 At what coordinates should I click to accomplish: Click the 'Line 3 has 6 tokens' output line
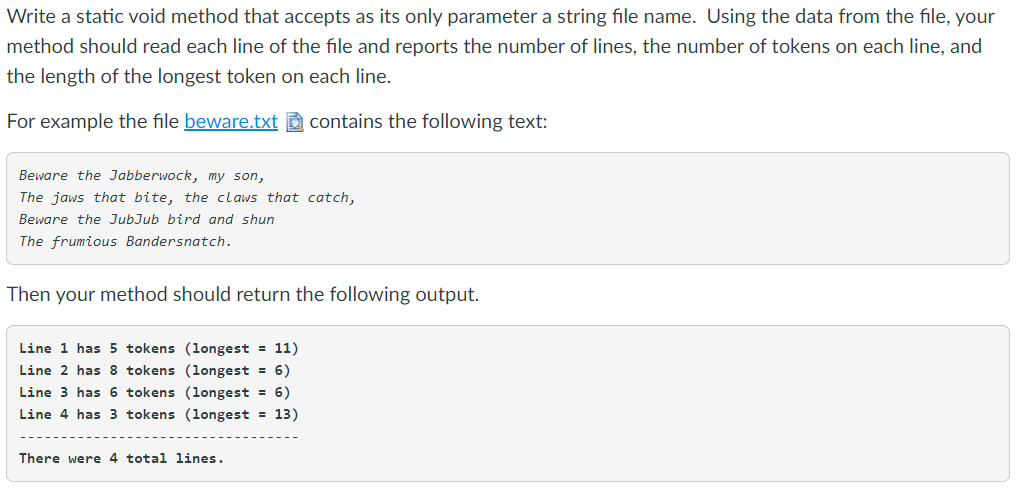[154, 392]
